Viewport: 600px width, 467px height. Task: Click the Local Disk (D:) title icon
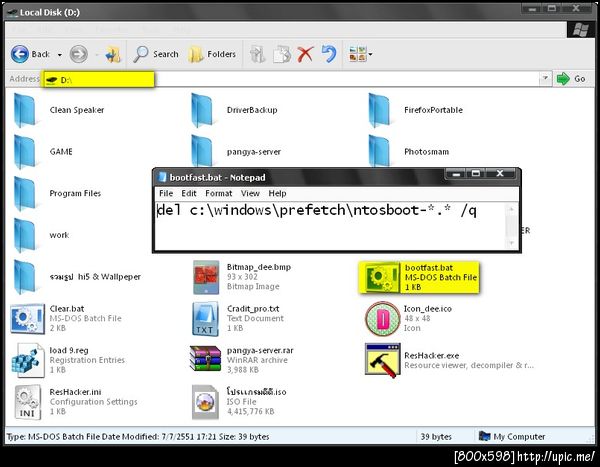[13, 13]
